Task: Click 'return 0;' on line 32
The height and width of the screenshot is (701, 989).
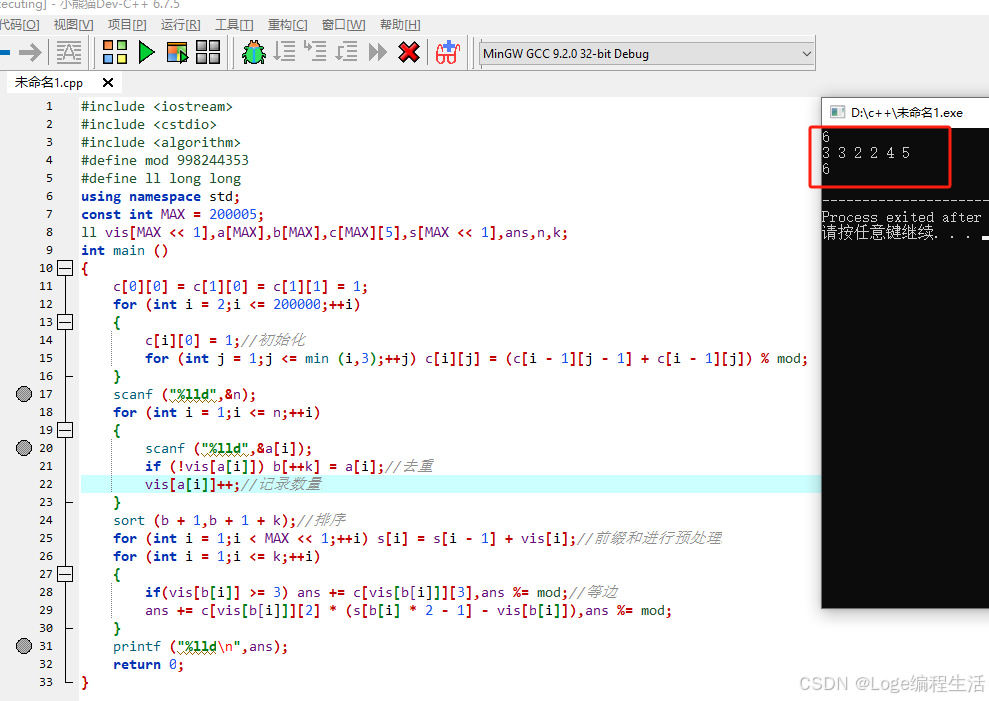Action: (148, 664)
